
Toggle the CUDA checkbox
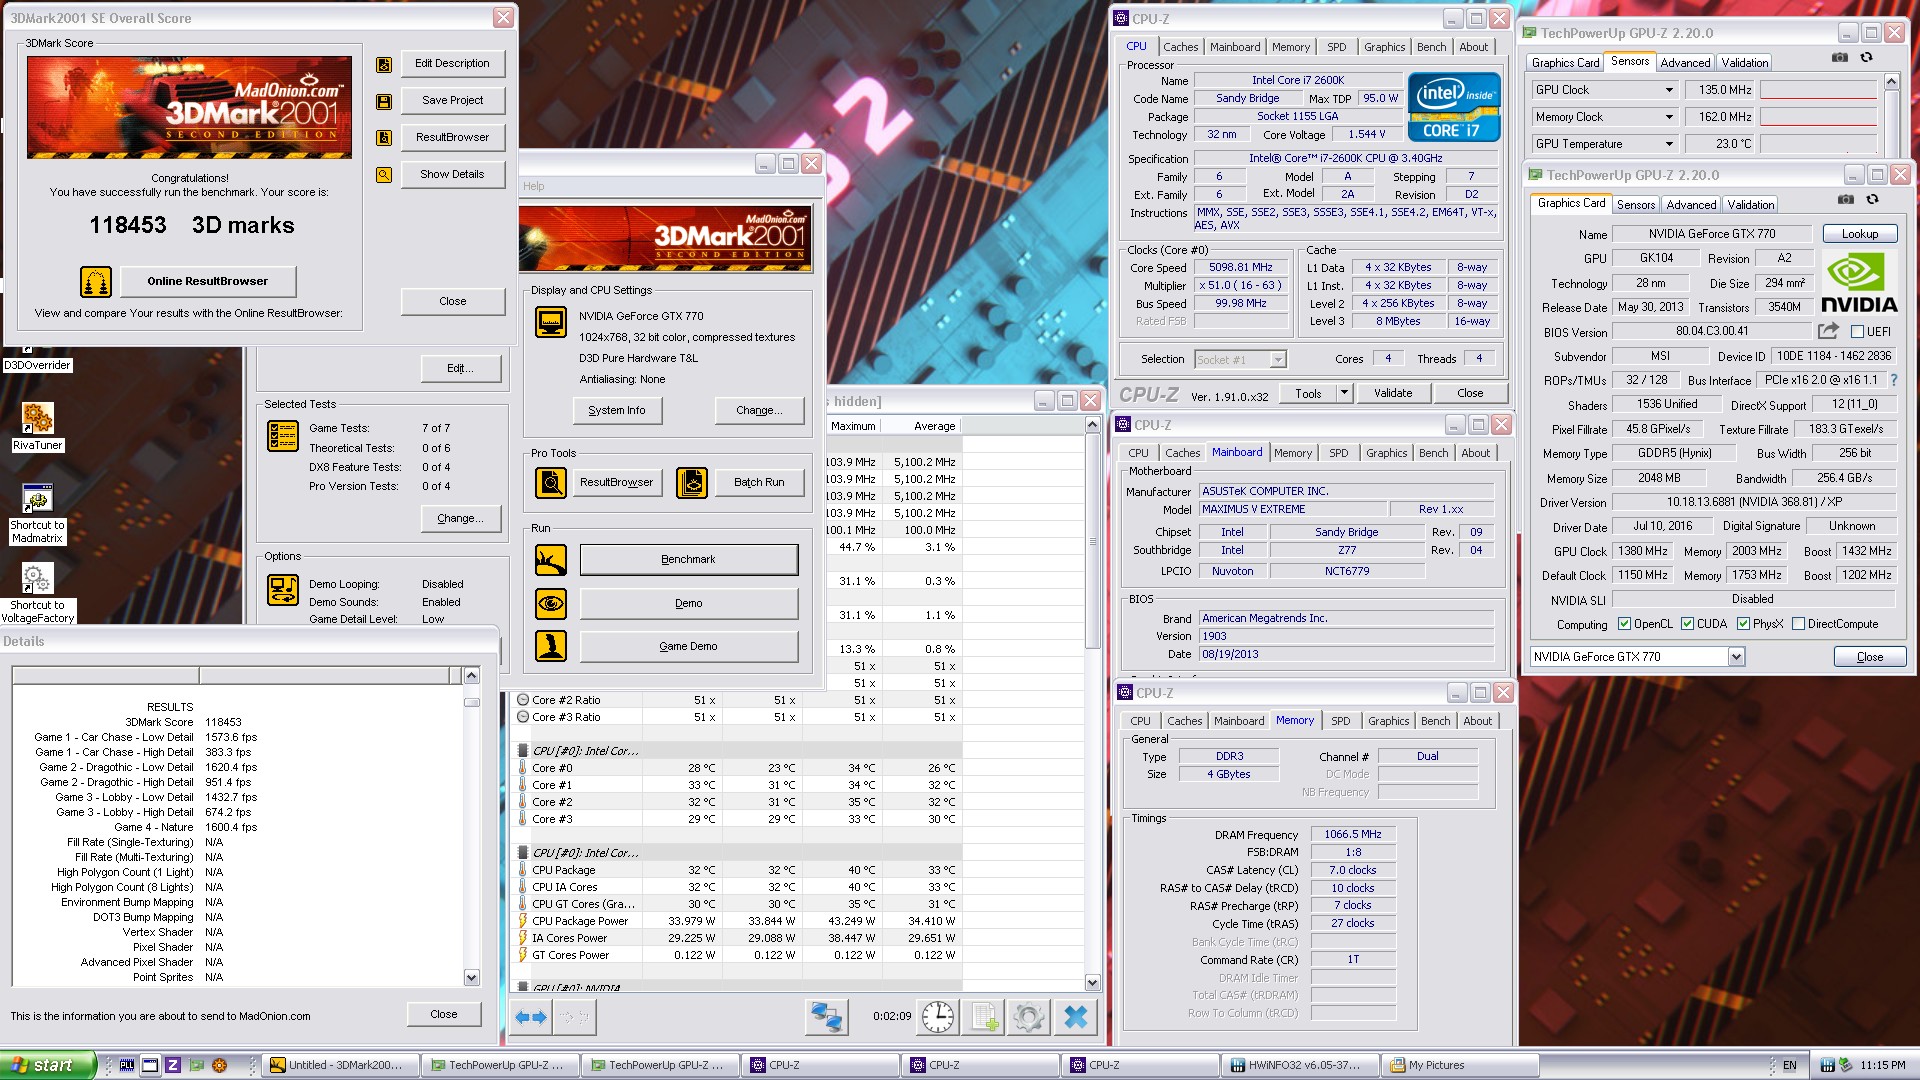click(1688, 624)
